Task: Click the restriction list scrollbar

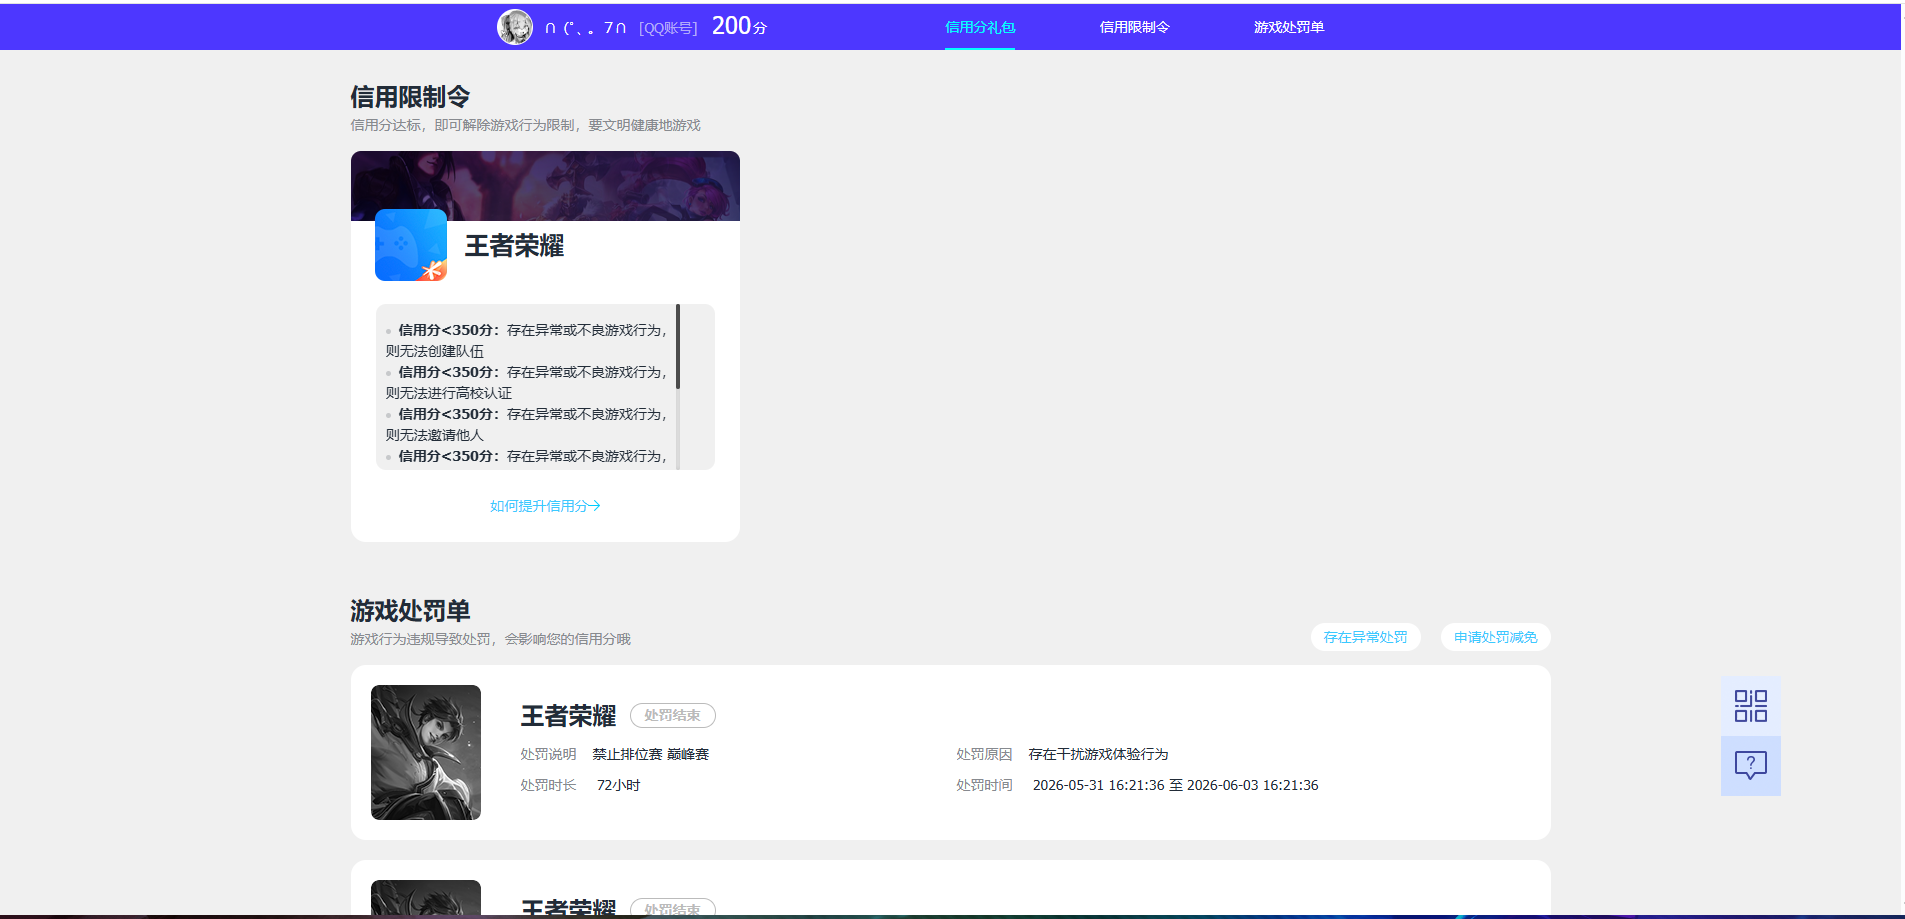Action: 678,346
